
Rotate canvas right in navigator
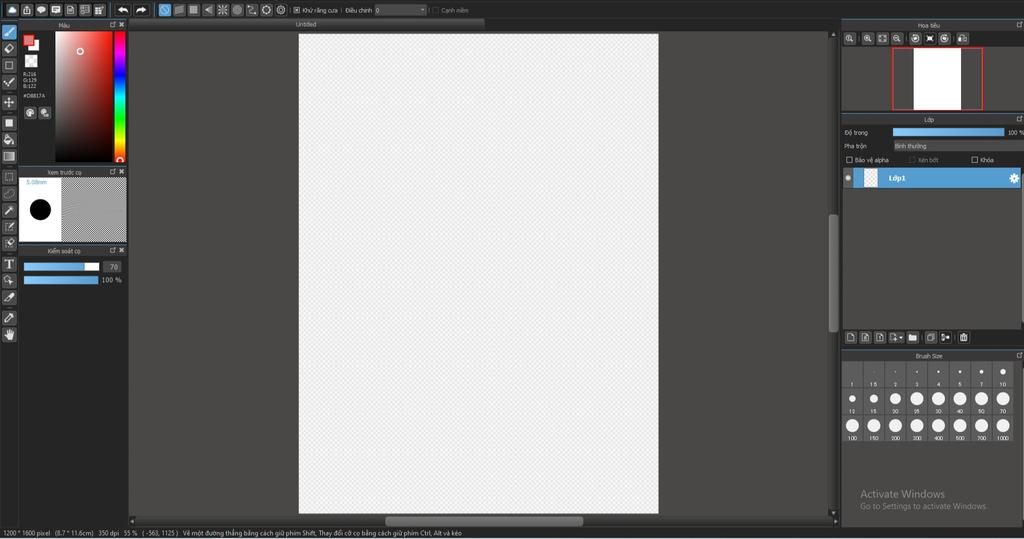[944, 39]
